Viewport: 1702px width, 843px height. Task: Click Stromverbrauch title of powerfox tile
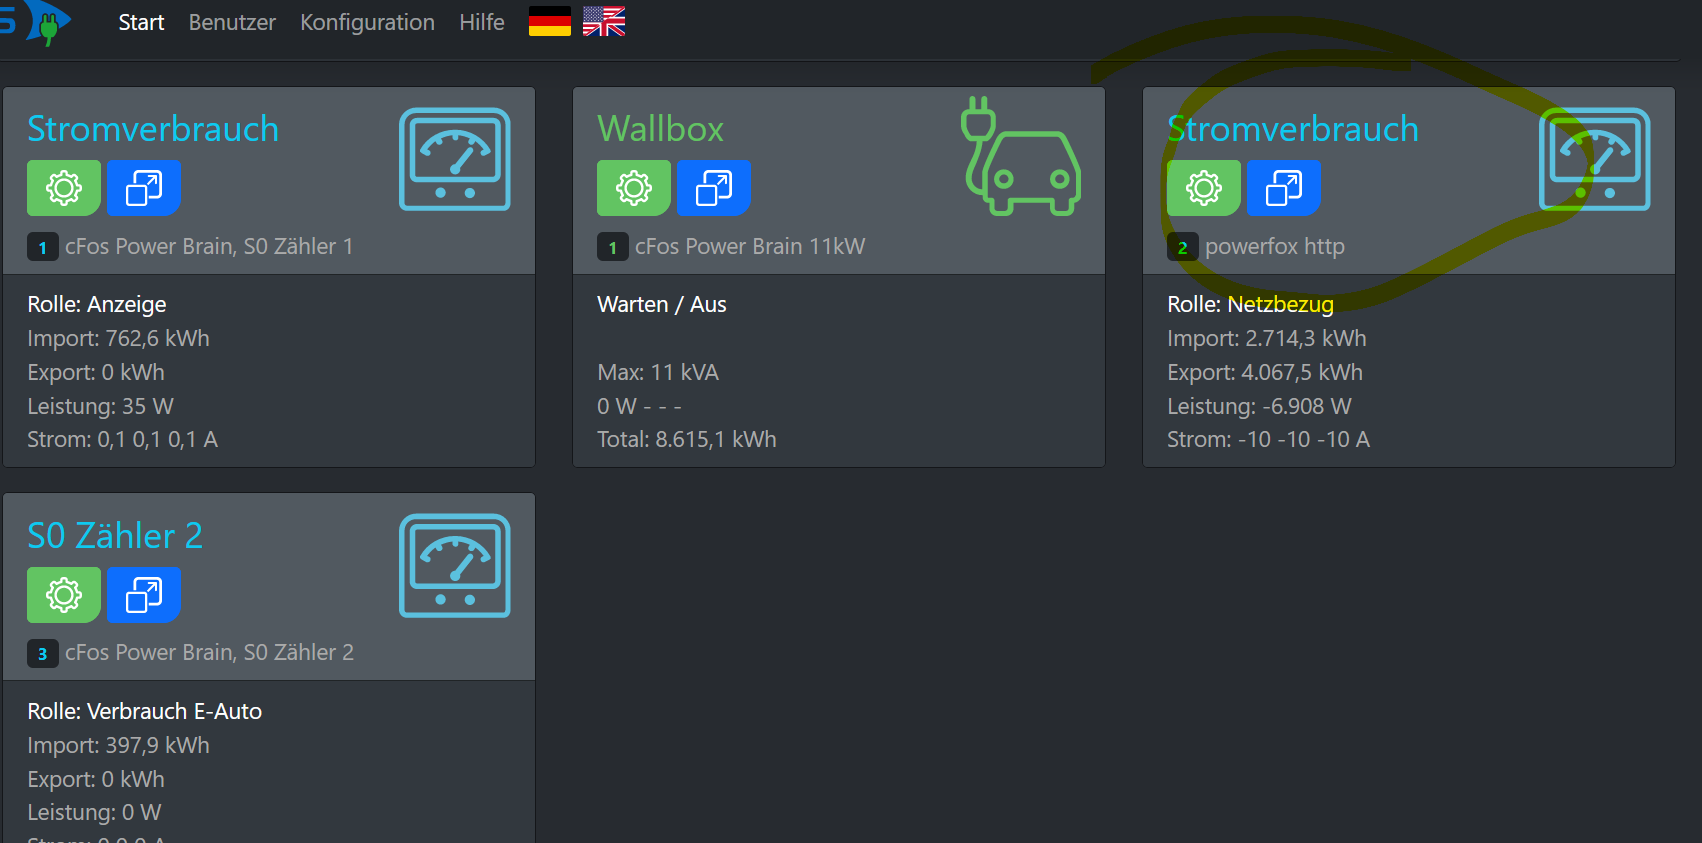click(x=1293, y=129)
